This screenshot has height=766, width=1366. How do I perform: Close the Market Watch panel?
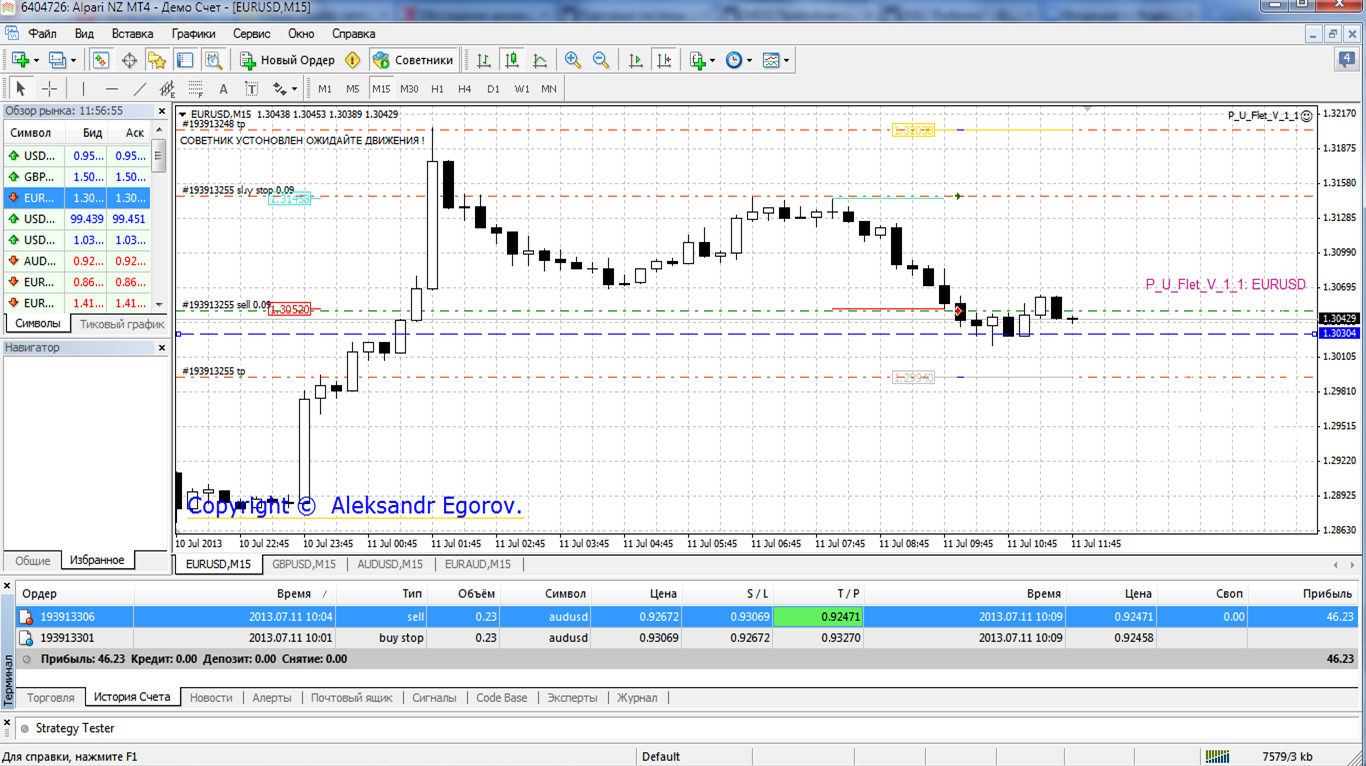click(x=162, y=111)
